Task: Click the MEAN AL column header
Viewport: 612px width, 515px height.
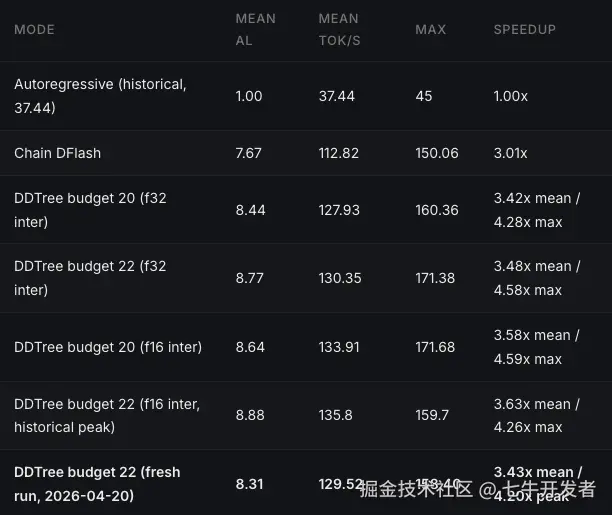Action: (255, 30)
